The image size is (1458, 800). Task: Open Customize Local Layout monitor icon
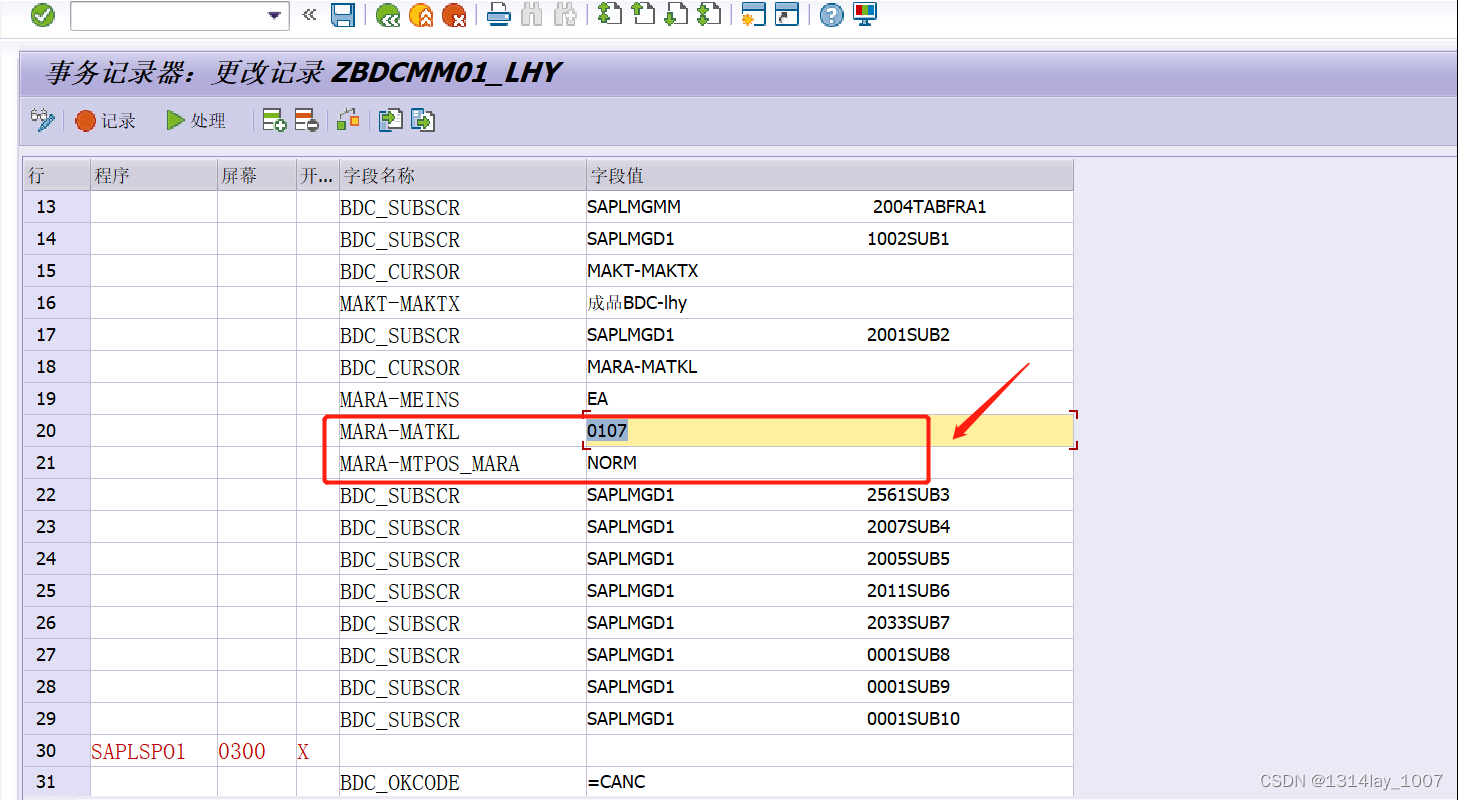tap(865, 15)
